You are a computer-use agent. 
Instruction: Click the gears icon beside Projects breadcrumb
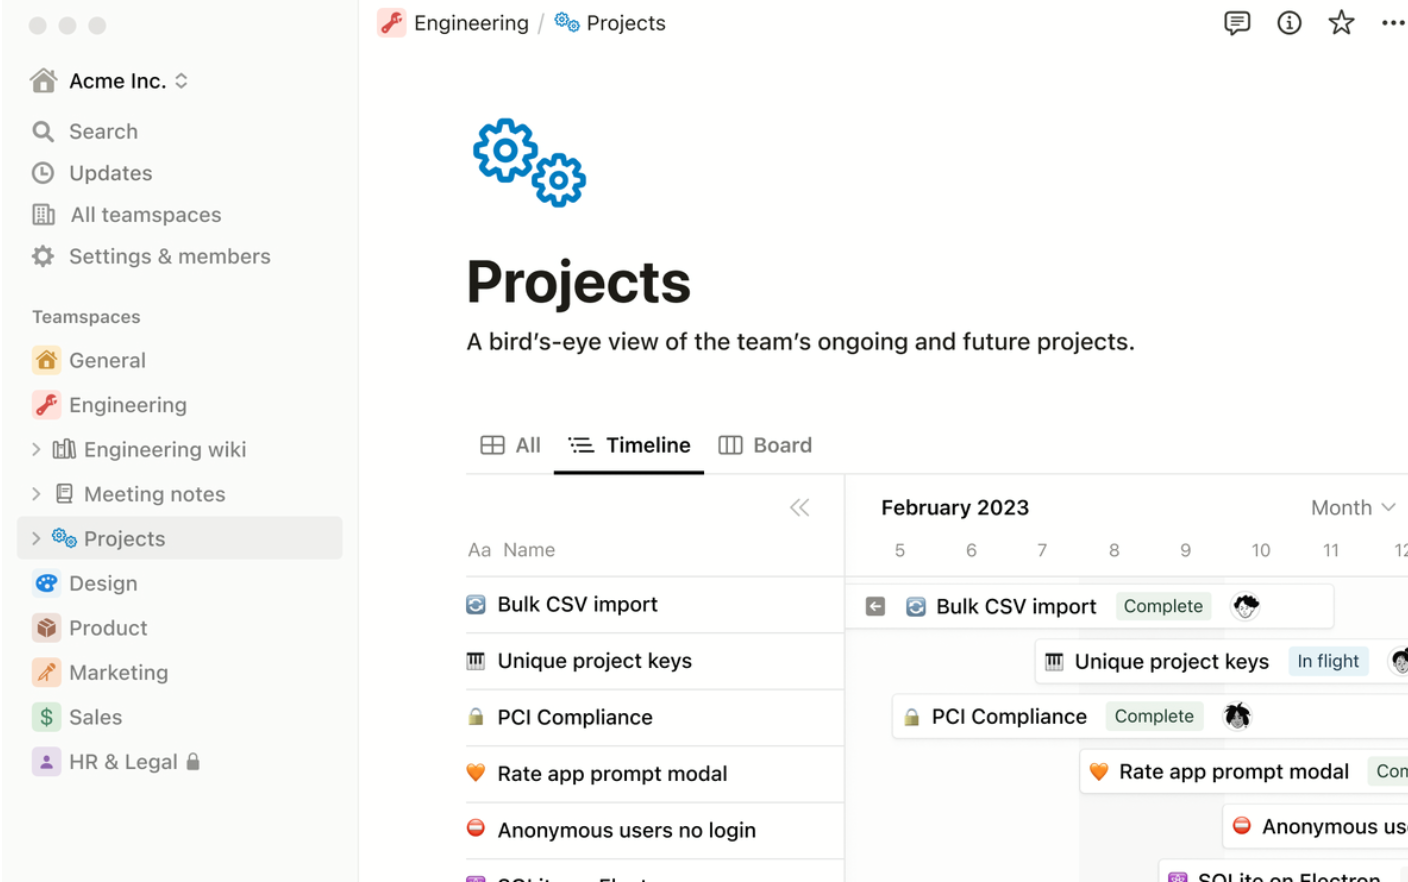click(567, 22)
